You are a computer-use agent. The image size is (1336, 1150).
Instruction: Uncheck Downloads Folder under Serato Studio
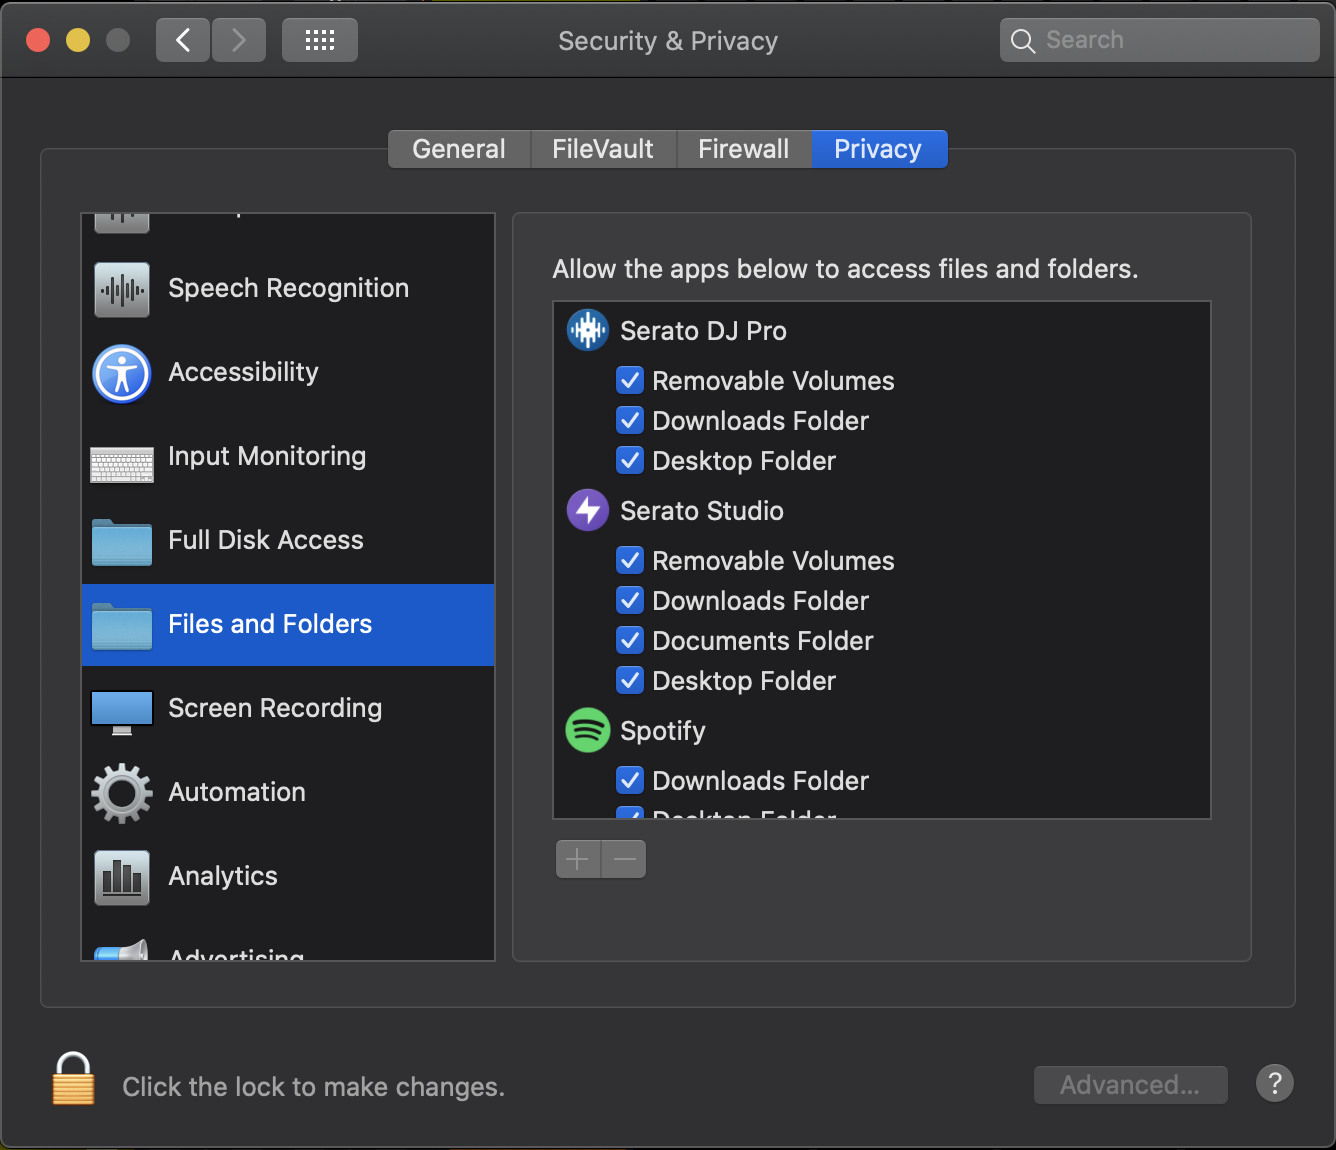630,600
